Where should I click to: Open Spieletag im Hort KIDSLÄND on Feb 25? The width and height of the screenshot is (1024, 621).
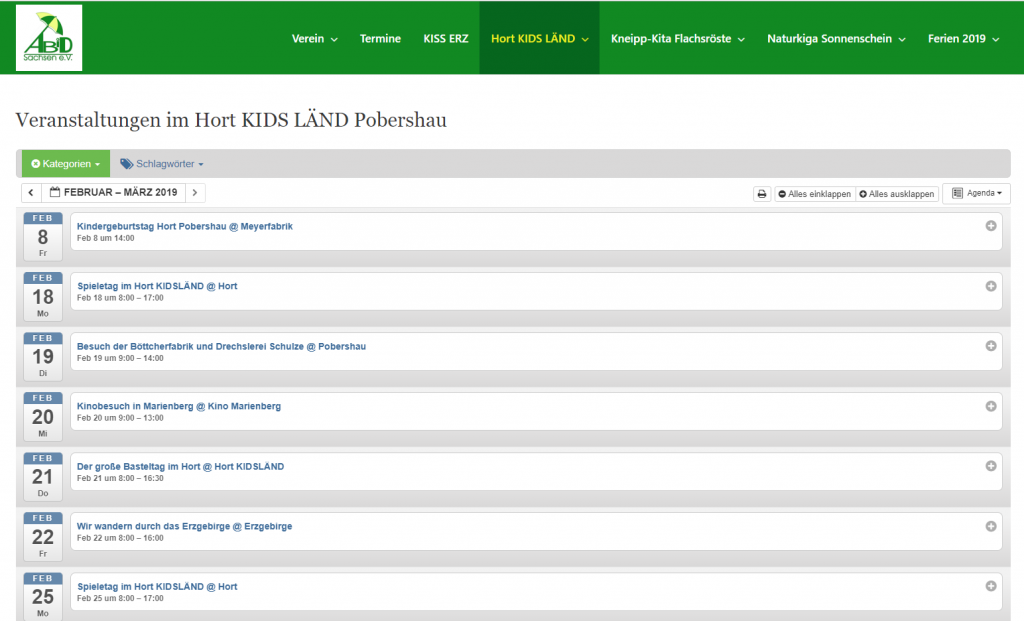coord(157,586)
